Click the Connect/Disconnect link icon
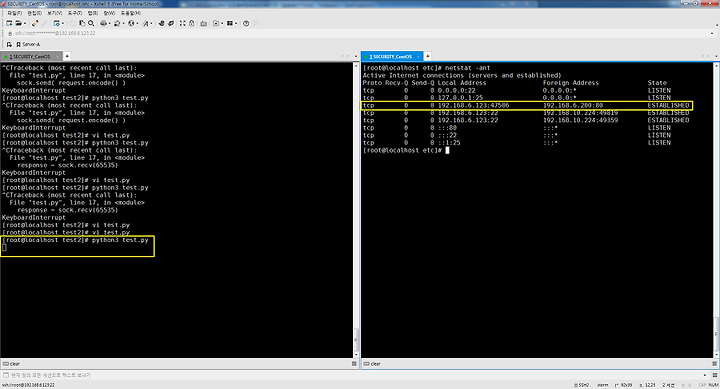This screenshot has height=389, width=720. pos(35,23)
